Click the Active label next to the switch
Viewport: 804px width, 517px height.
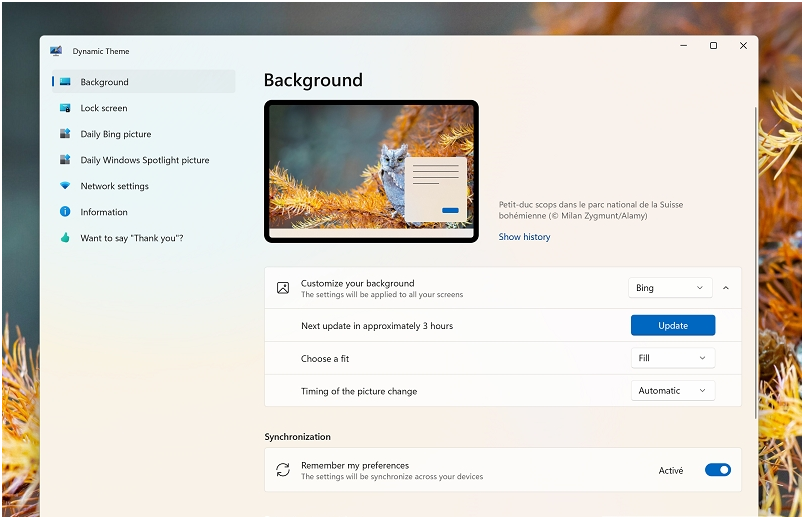671,470
